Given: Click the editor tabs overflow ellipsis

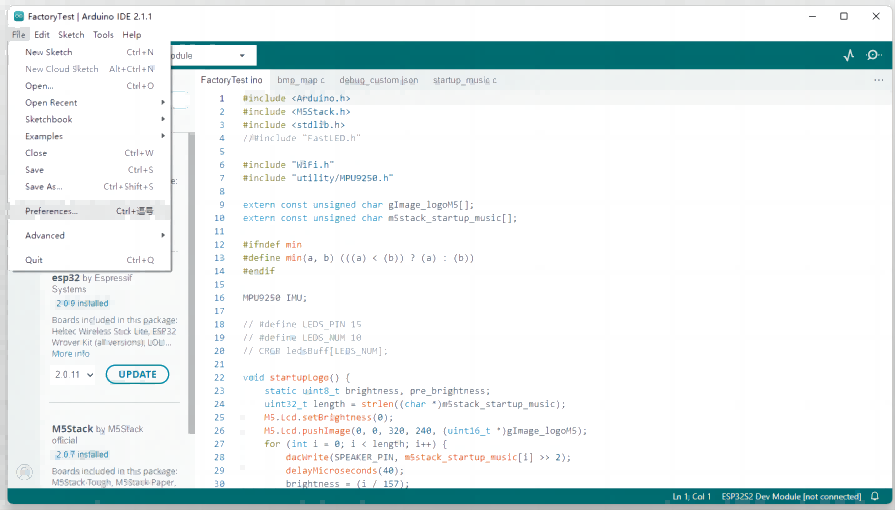Looking at the screenshot, I should coord(878,80).
